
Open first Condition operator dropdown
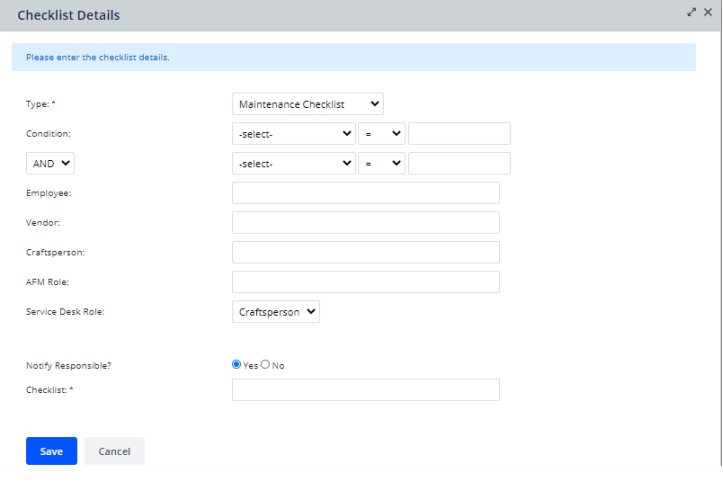382,134
